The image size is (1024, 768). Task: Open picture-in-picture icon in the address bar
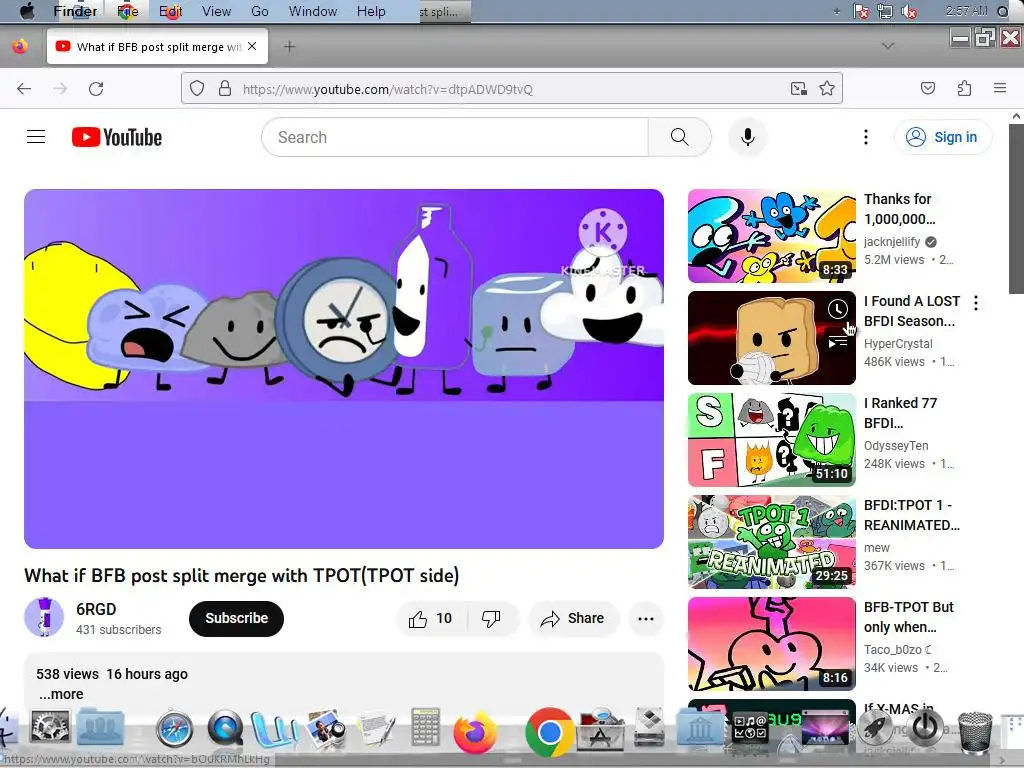click(799, 88)
